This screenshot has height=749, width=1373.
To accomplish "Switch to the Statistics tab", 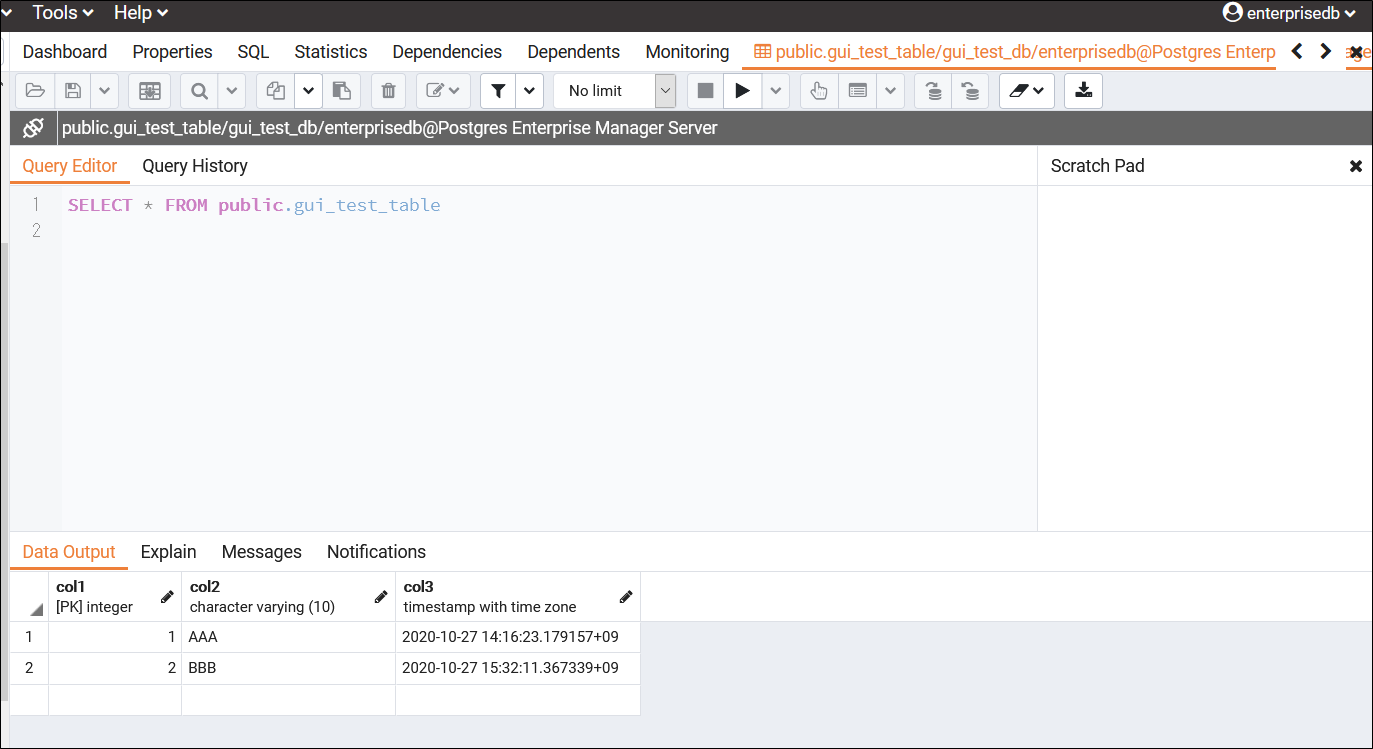I will [331, 52].
